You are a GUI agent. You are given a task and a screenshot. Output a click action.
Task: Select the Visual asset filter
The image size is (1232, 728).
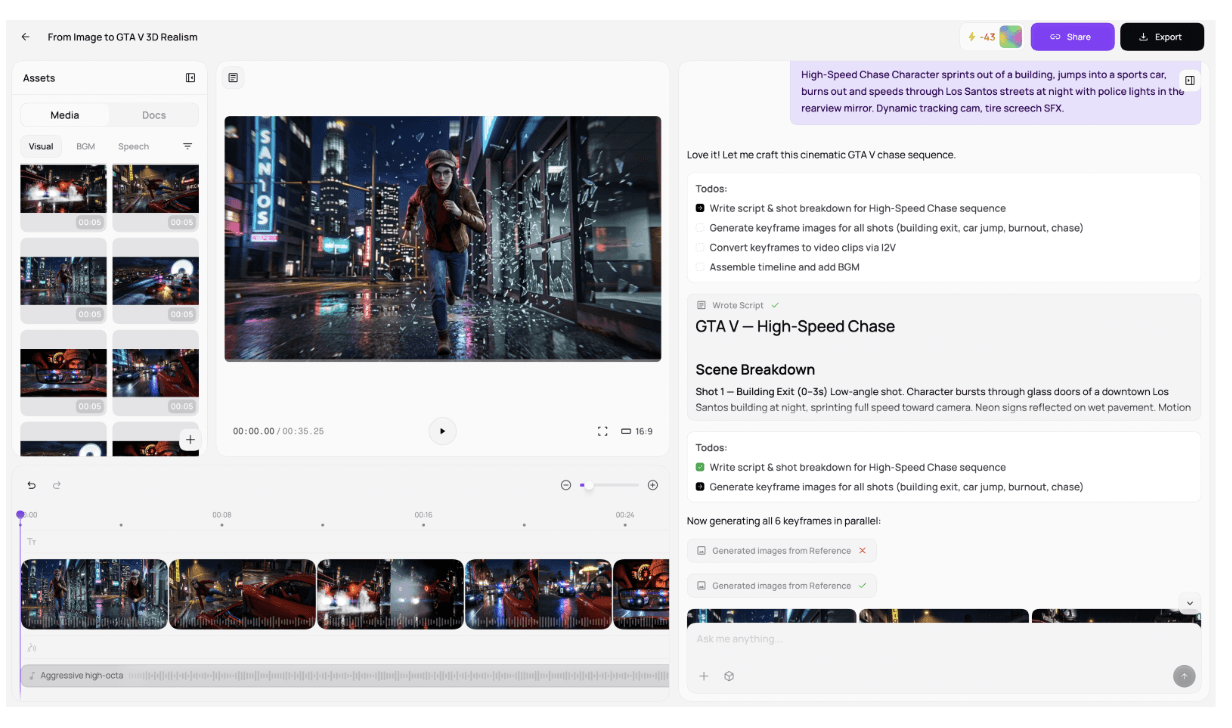41,146
